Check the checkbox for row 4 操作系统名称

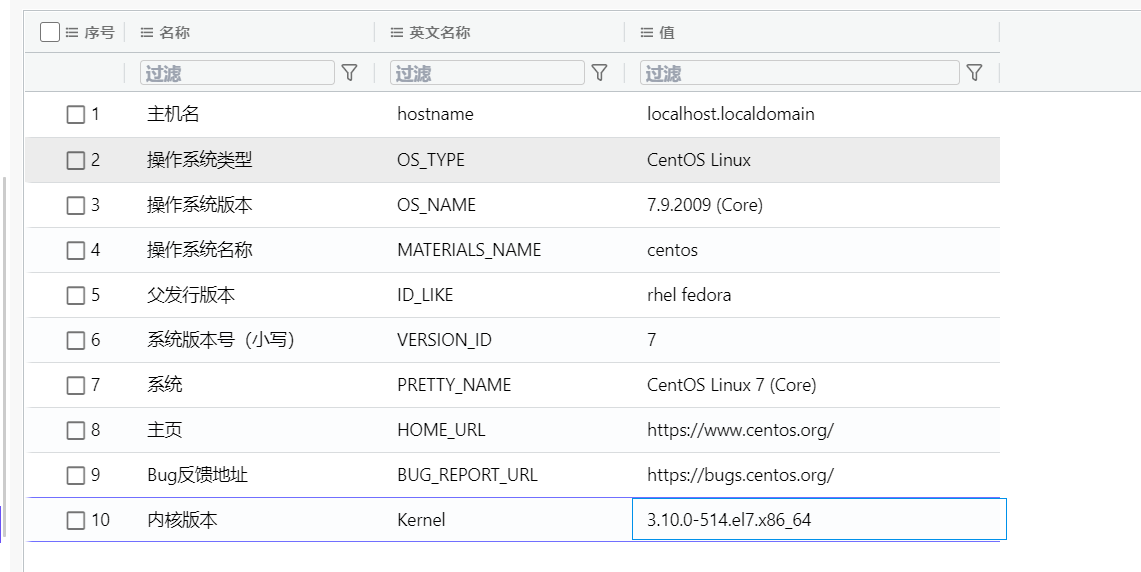pyautogui.click(x=76, y=250)
